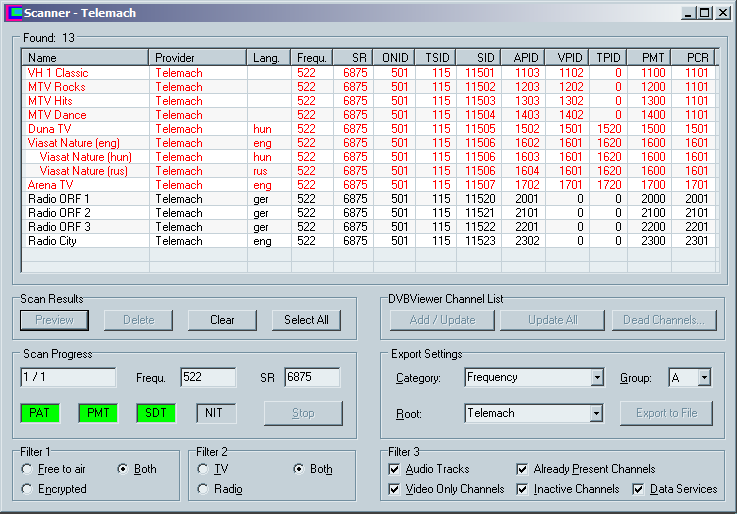The image size is (737, 514).
Task: Sort by Name column header
Action: click(85, 58)
